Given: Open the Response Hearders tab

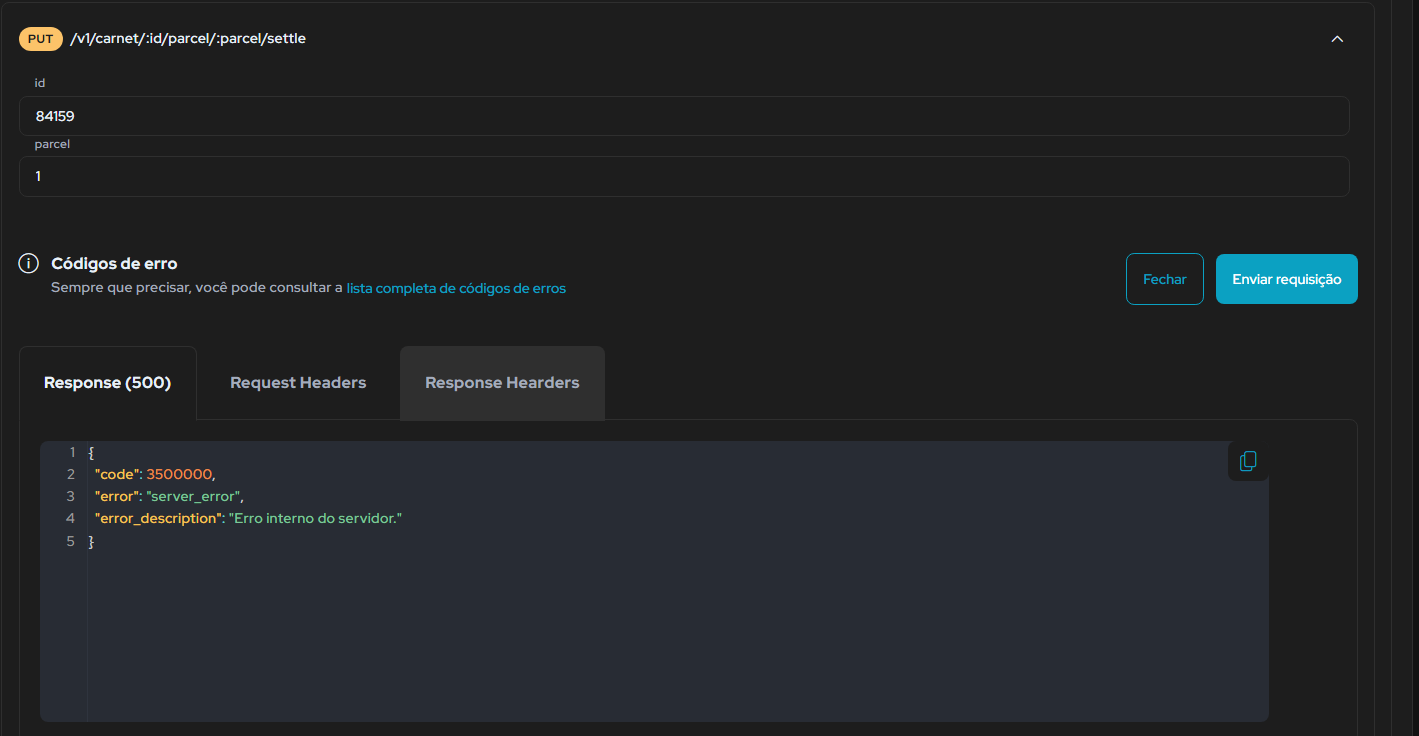Looking at the screenshot, I should tap(502, 383).
